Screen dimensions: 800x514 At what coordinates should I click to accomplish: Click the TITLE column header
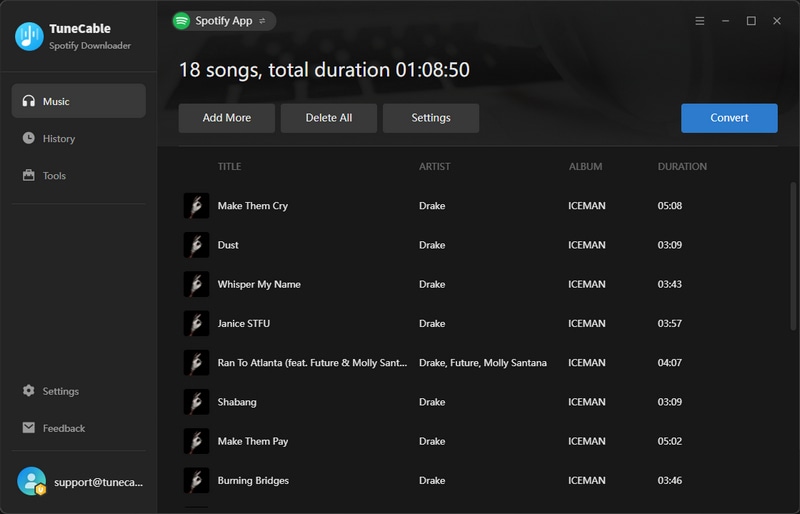[x=230, y=166]
